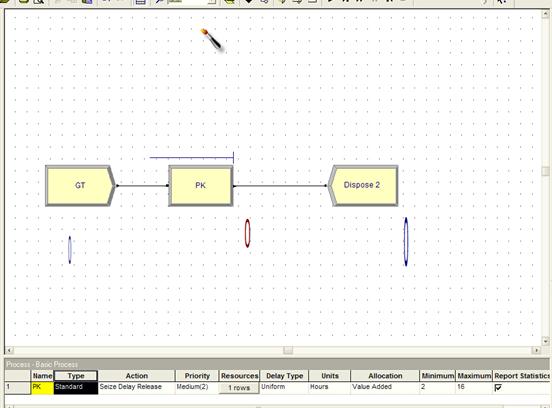The width and height of the screenshot is (552, 408).
Task: Click flowchart horizontal scrollbar left arrow
Action: point(9,350)
